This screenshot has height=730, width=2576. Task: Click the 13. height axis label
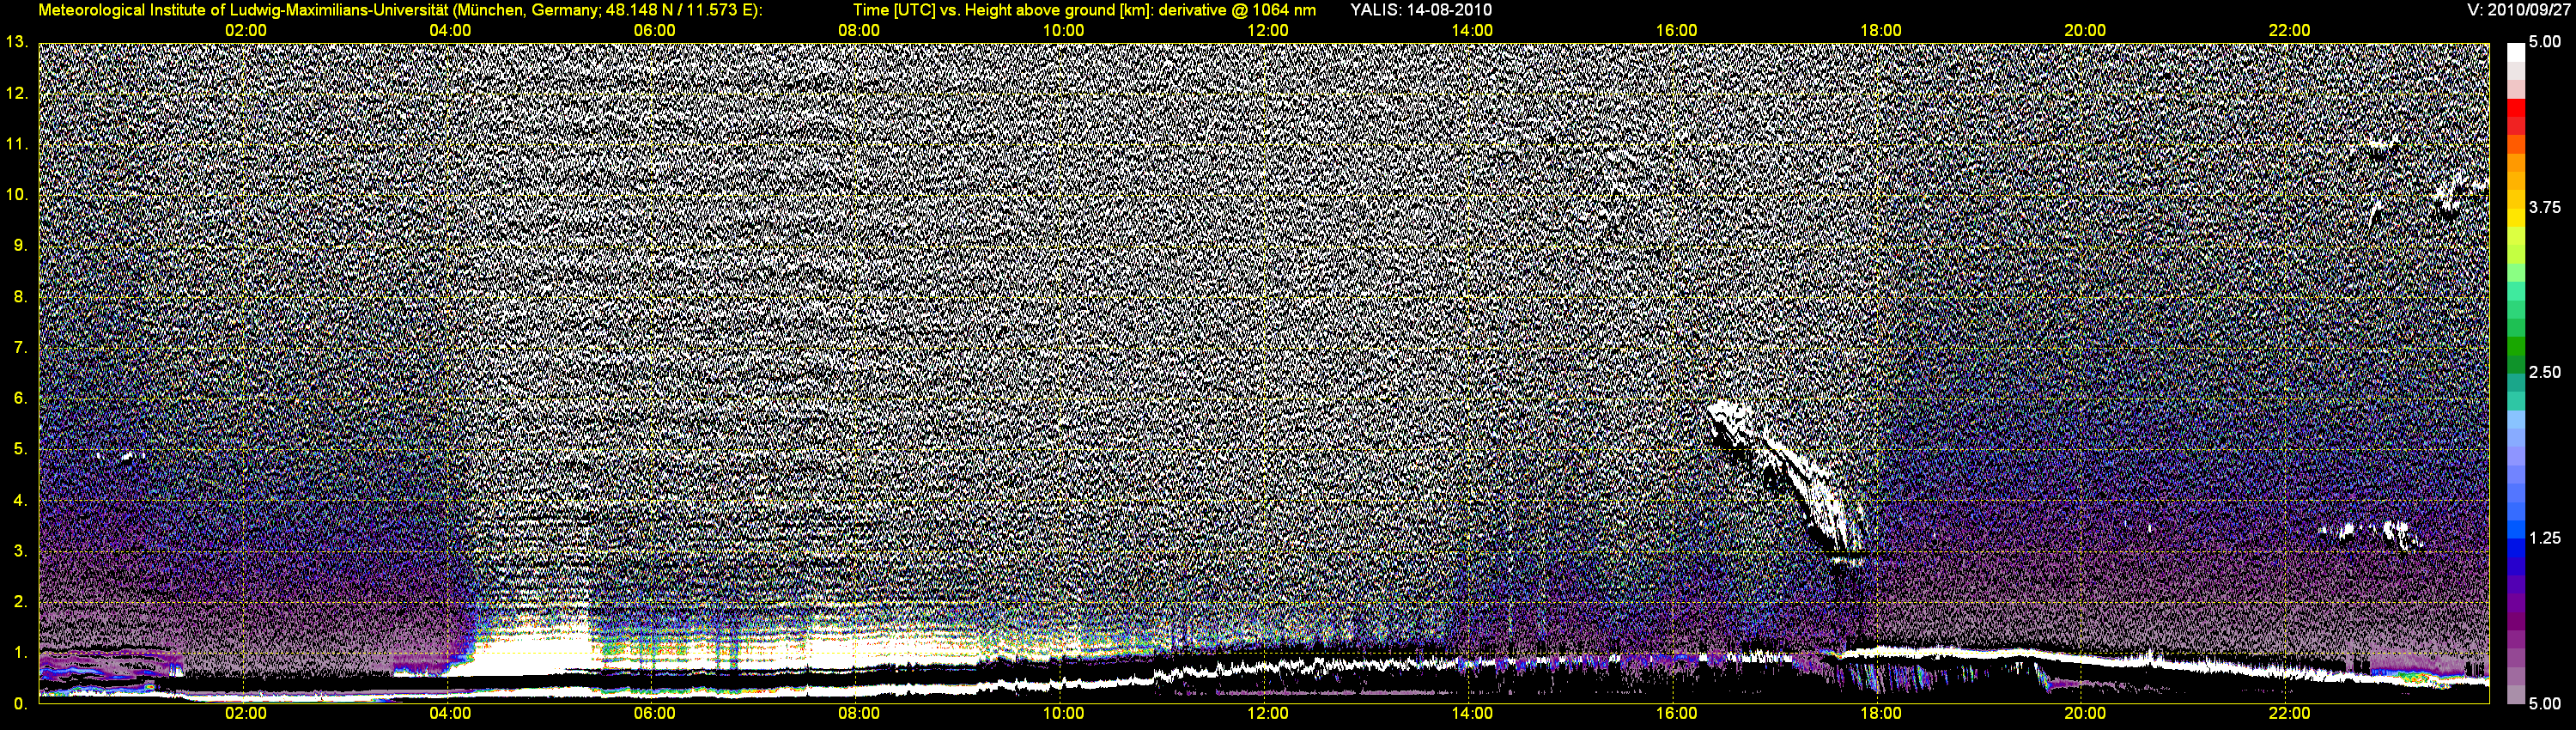16,42
